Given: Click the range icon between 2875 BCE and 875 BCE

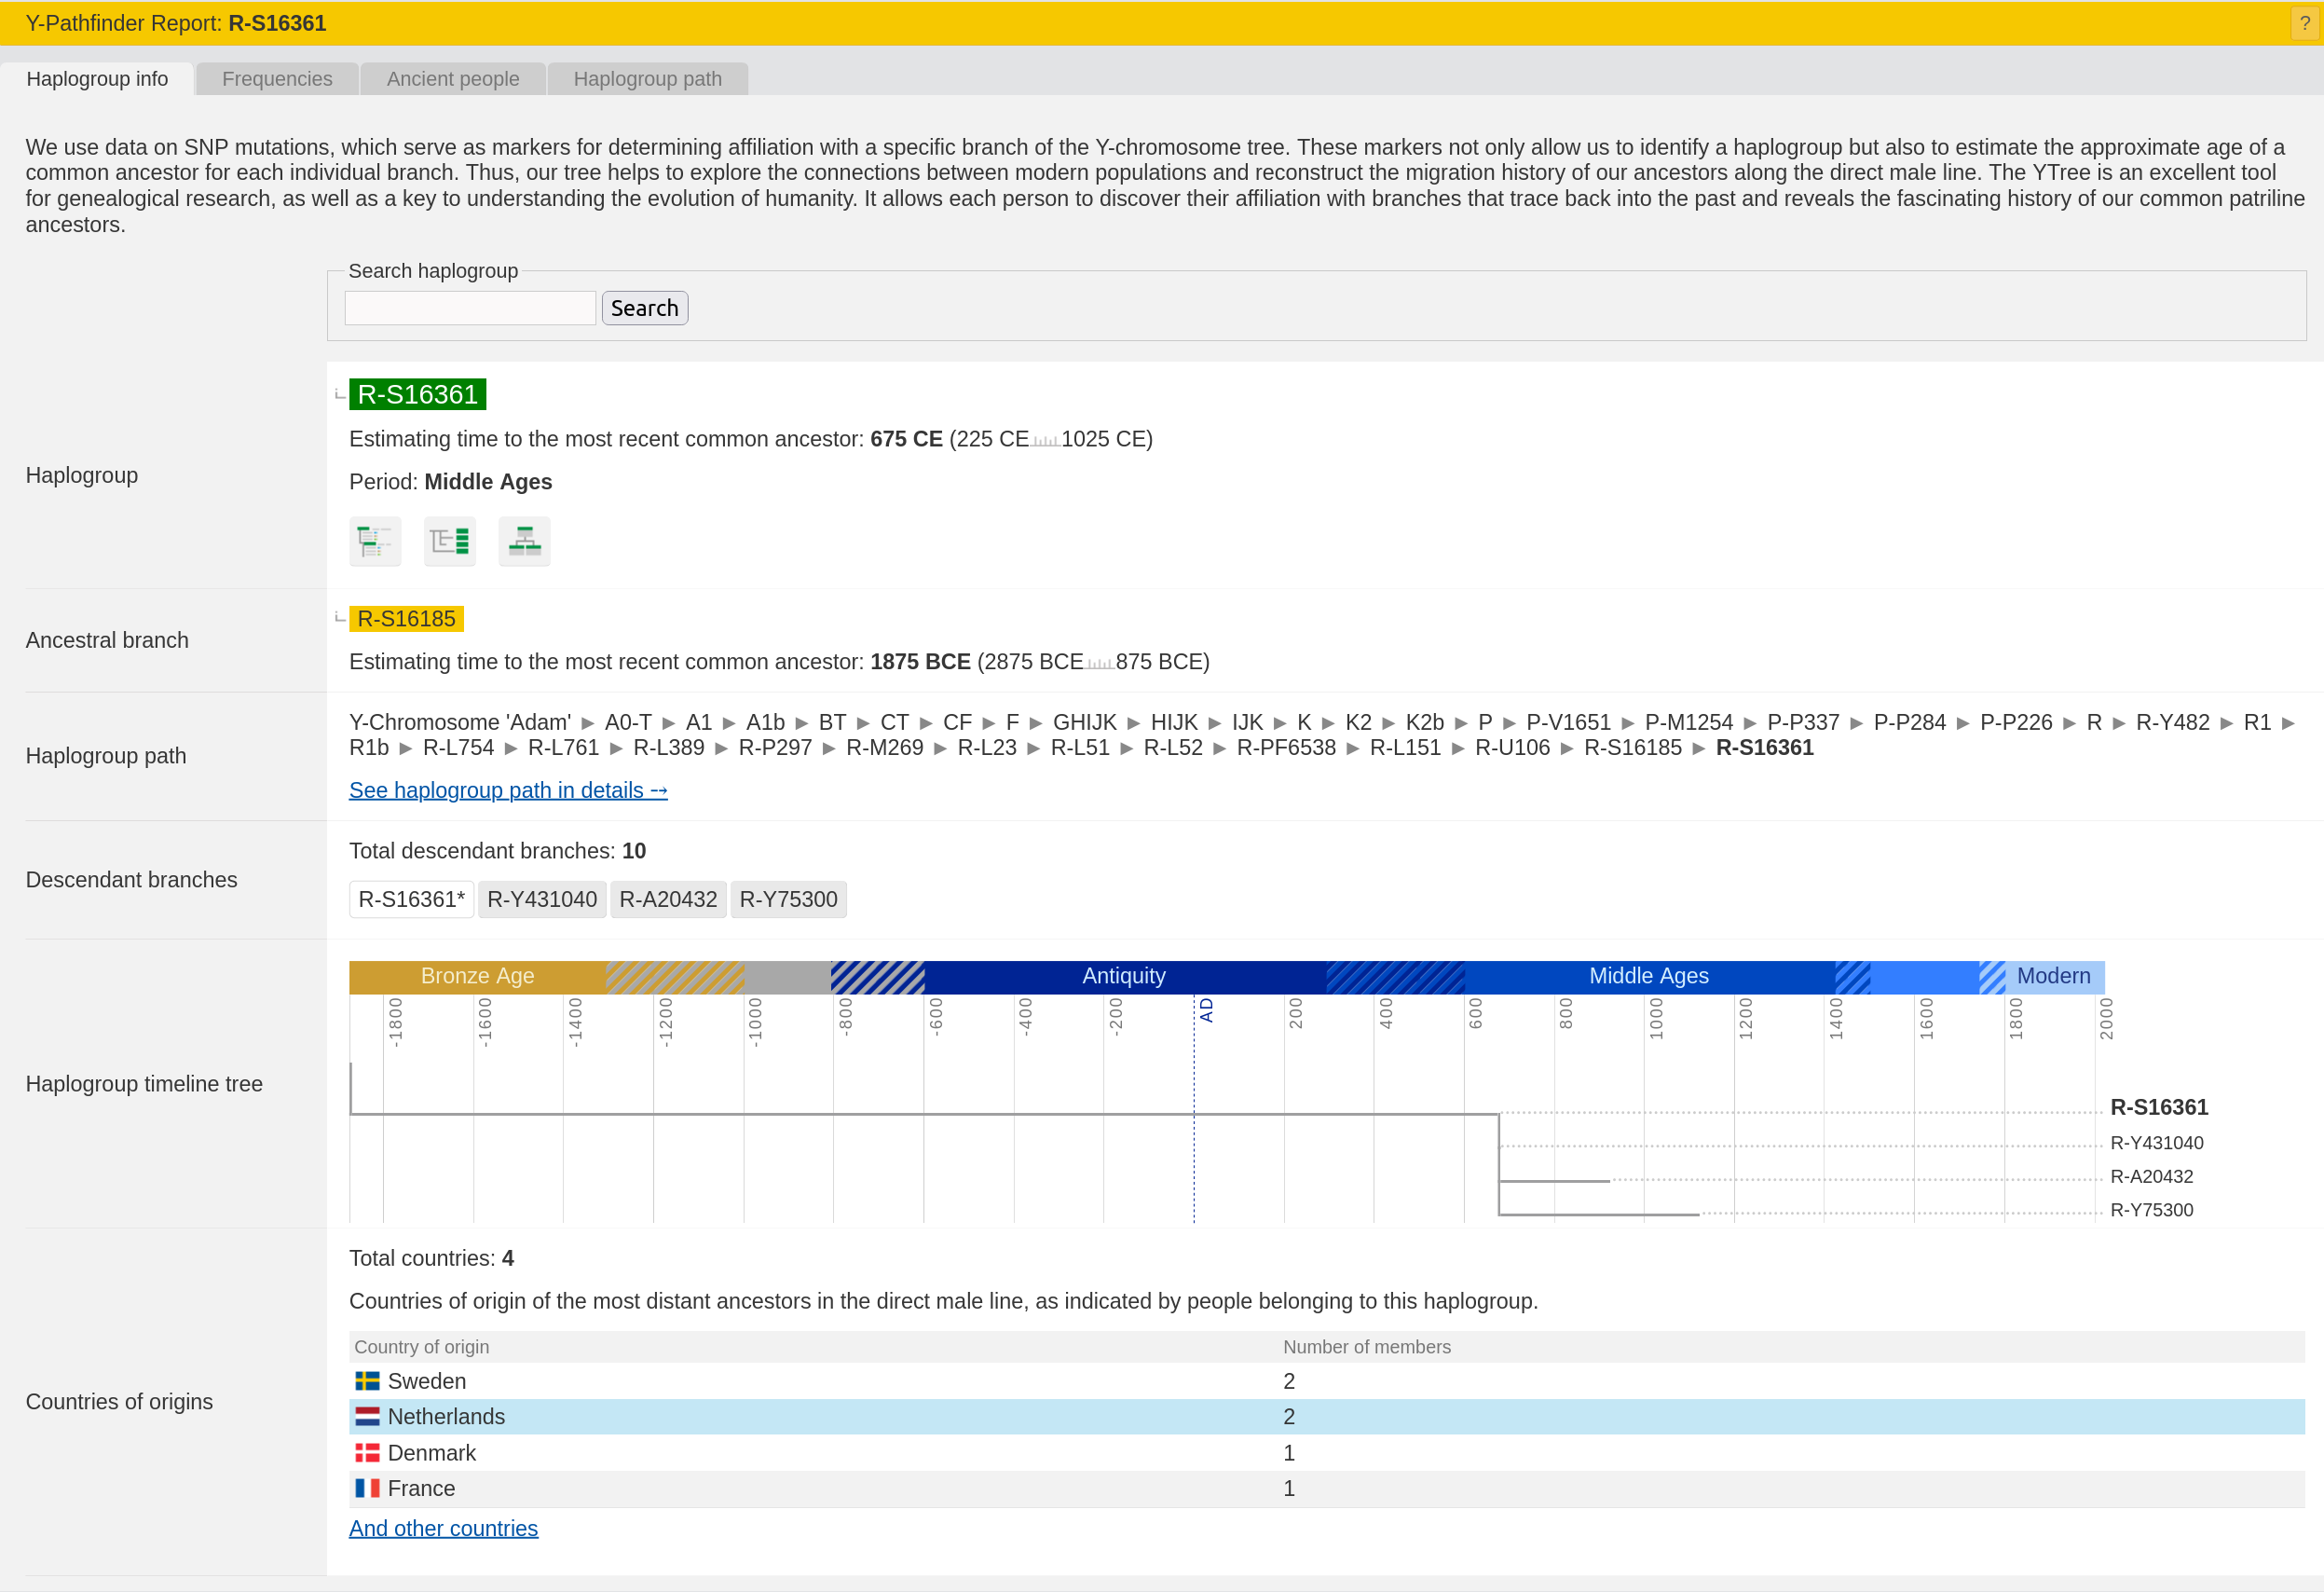Looking at the screenshot, I should click(1099, 663).
